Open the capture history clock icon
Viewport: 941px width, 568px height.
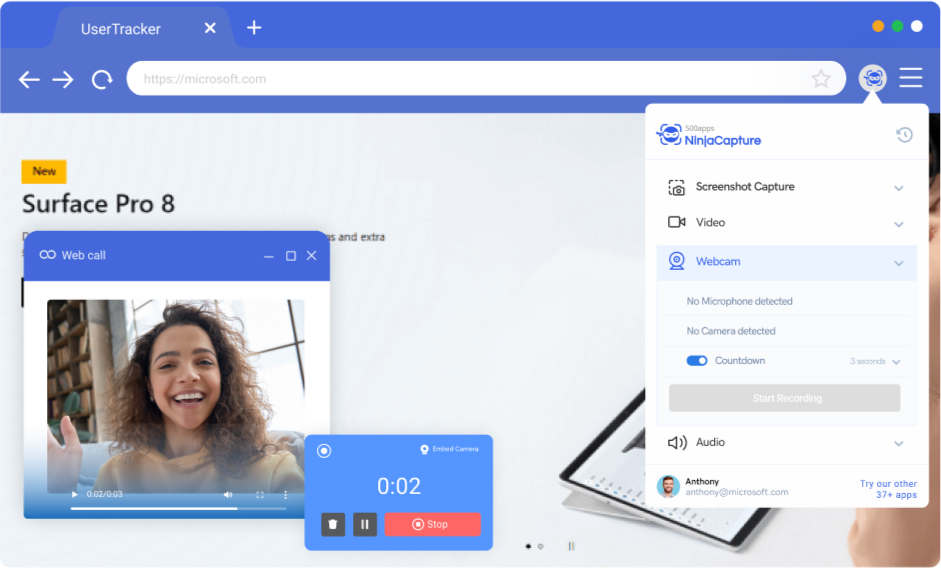904,135
